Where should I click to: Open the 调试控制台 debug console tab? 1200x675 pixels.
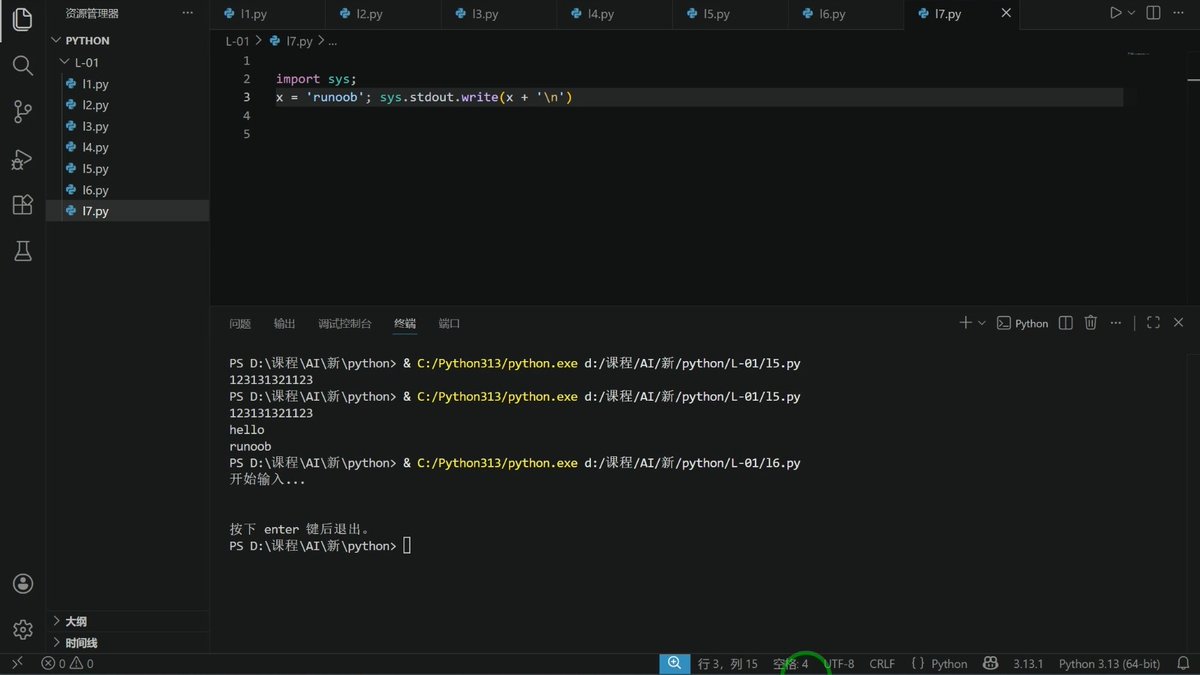click(x=345, y=324)
